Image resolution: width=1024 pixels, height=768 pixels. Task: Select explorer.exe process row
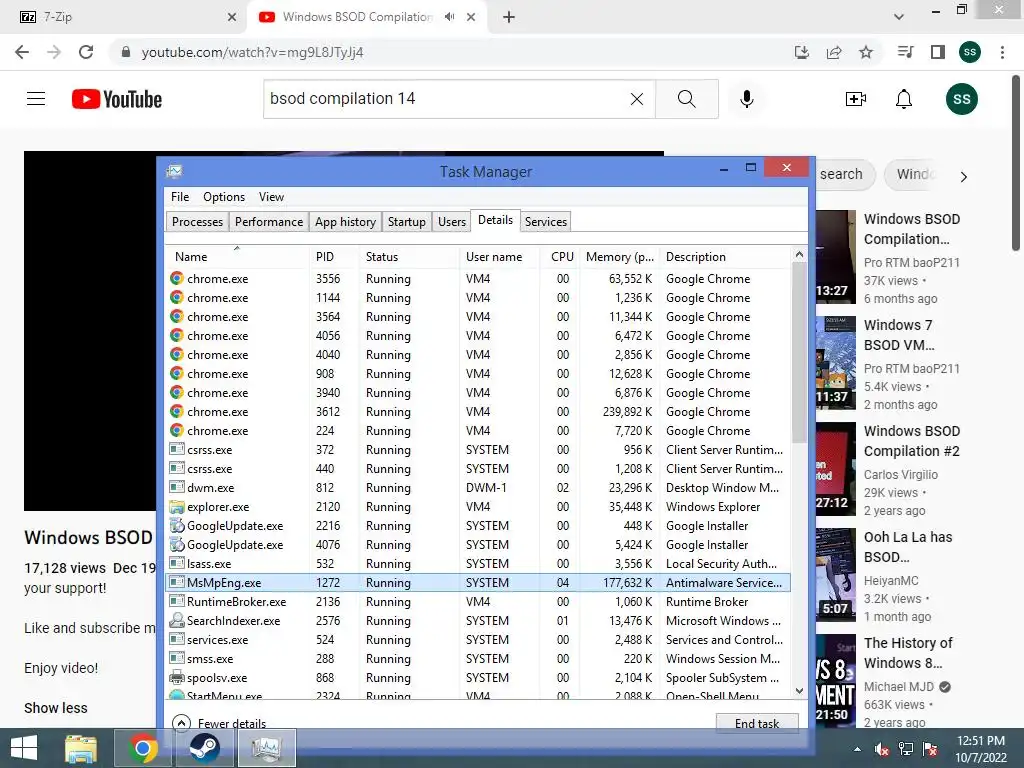click(x=478, y=507)
